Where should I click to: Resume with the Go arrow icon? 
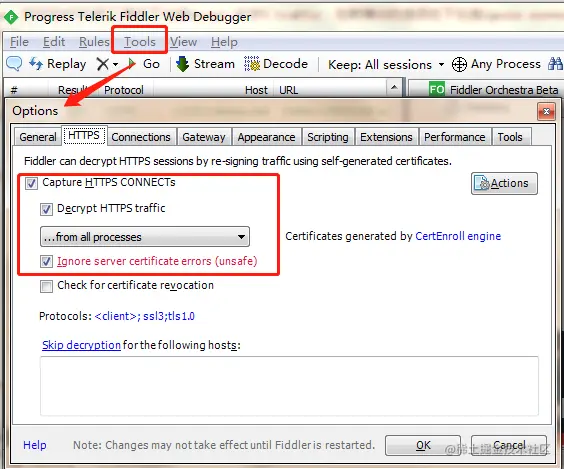click(x=132, y=64)
